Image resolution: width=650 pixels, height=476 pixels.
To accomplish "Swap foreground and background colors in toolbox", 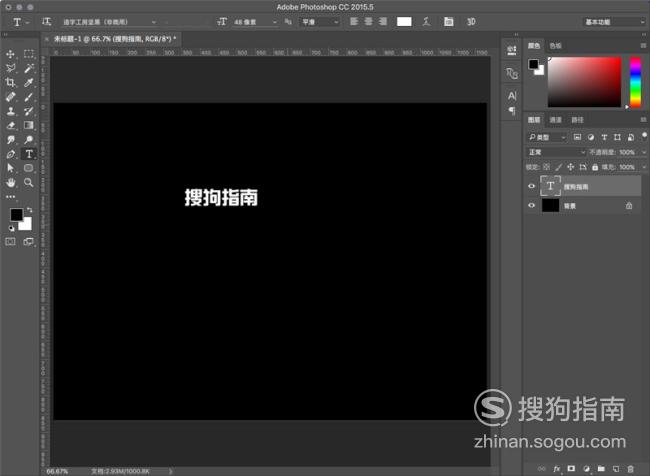I will (x=29, y=210).
